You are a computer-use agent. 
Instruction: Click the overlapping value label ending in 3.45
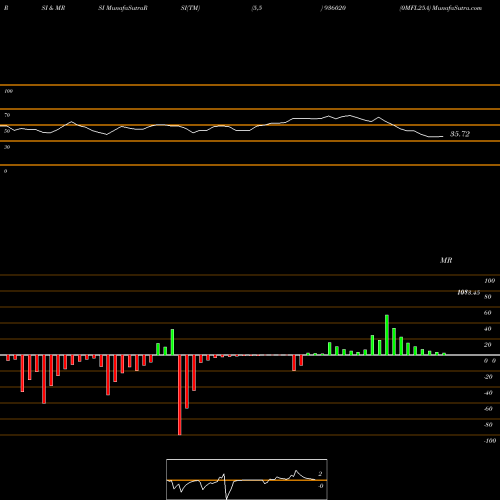coord(469,293)
